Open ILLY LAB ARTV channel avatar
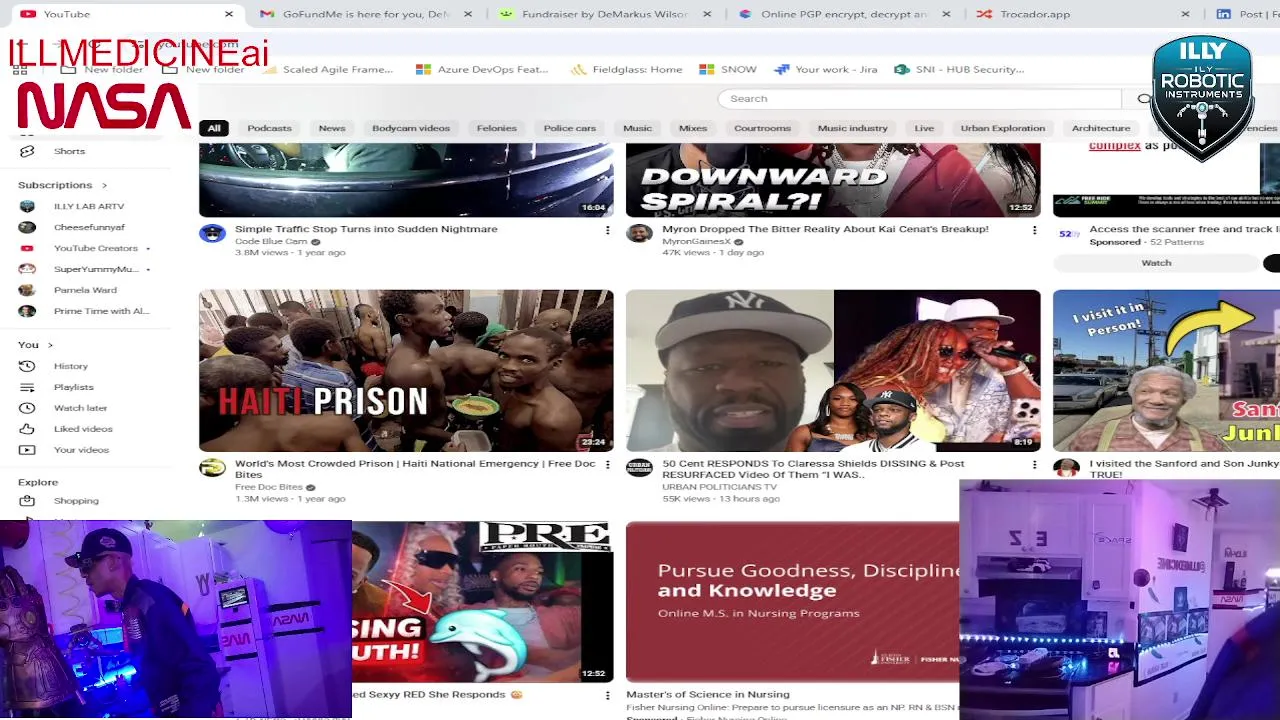1280x720 pixels. [x=27, y=206]
